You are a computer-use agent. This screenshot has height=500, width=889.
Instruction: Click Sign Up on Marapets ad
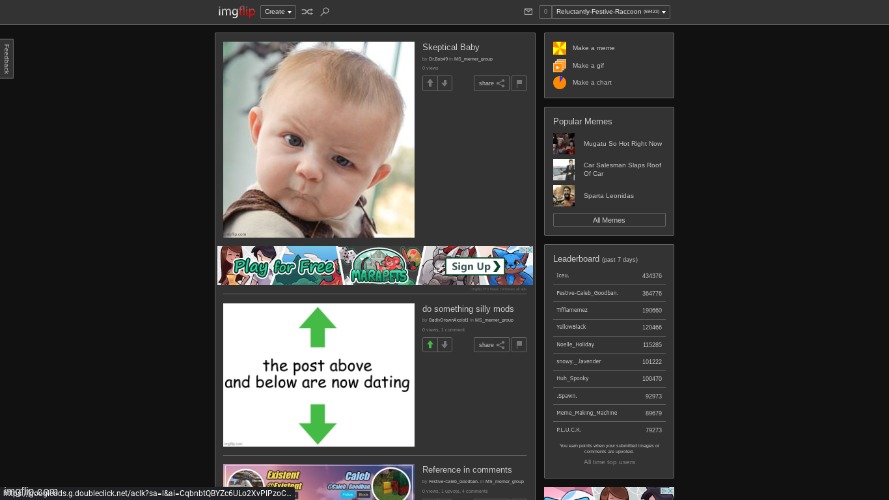(475, 266)
